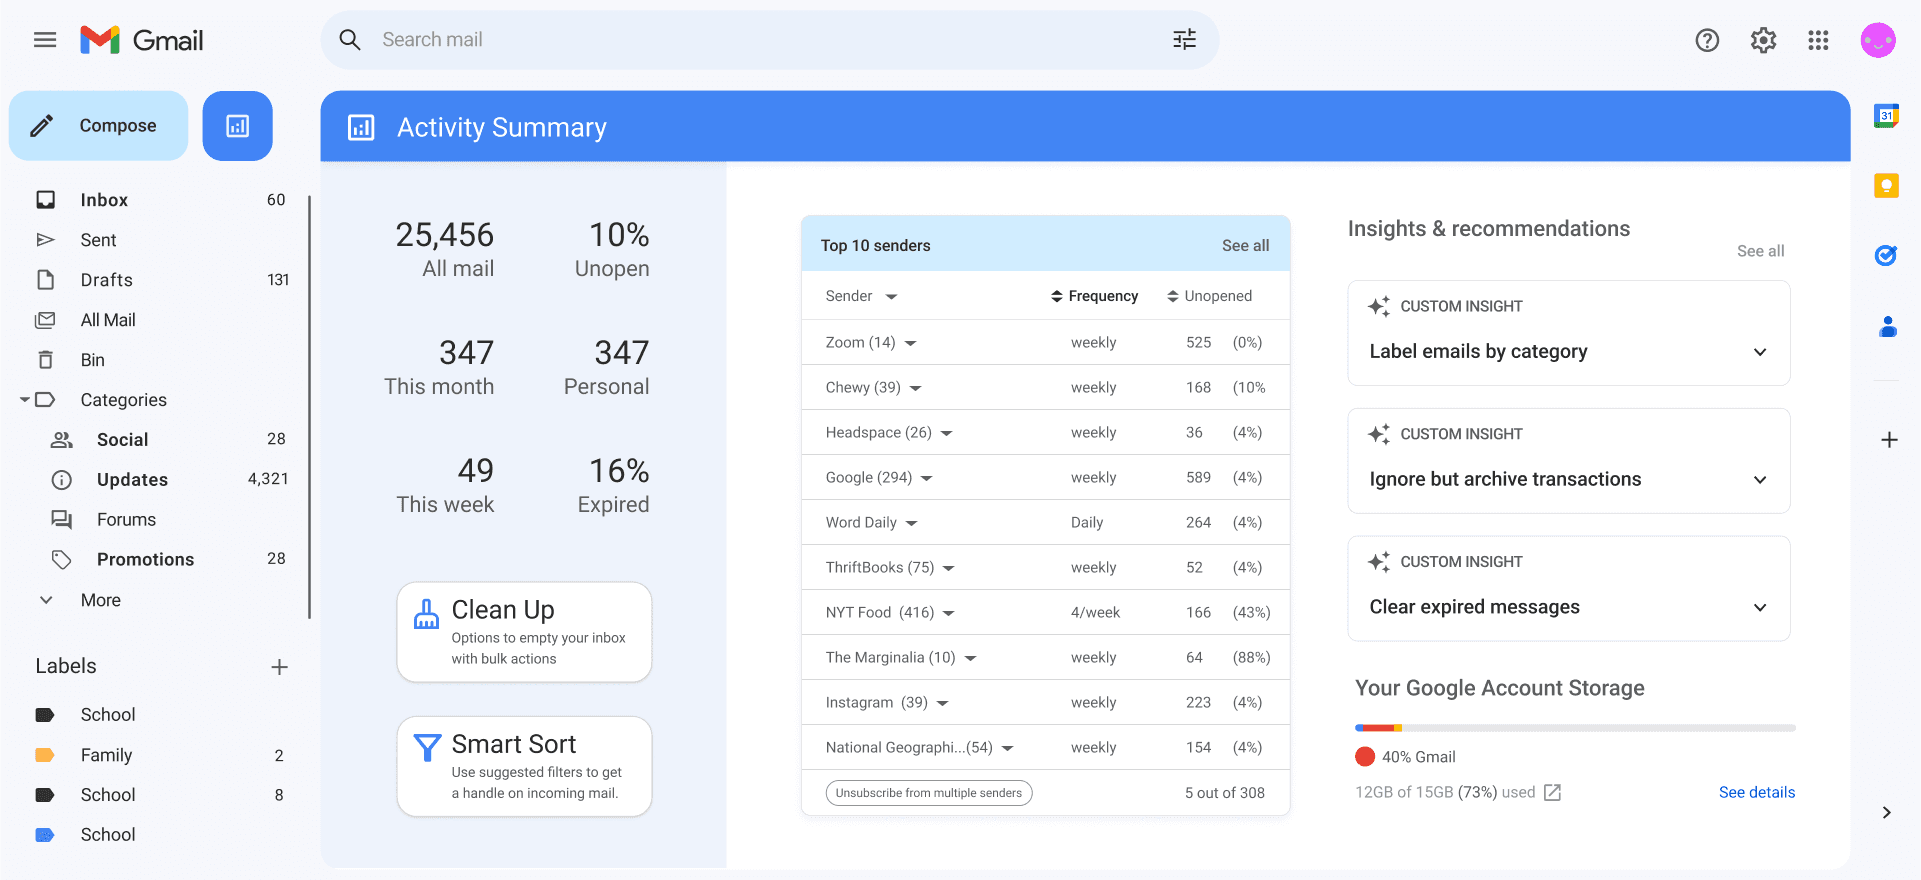Expand the Zoom (14) sender dropdown
Viewport: 1921px width, 880px height.
pyautogui.click(x=911, y=343)
